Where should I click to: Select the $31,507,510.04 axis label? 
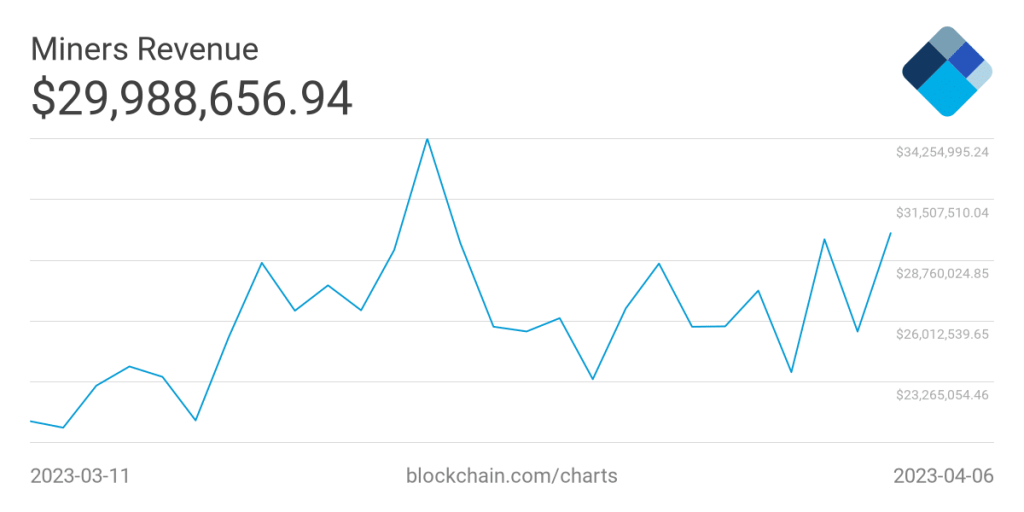942,212
